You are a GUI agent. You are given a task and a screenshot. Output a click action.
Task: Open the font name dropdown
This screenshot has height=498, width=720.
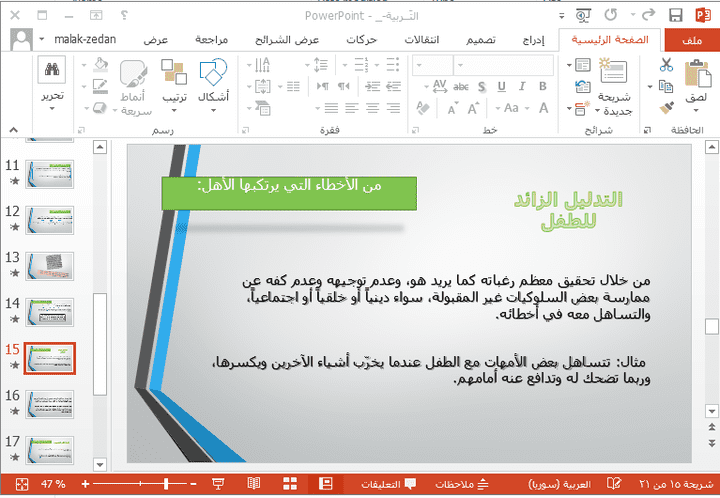point(503,65)
